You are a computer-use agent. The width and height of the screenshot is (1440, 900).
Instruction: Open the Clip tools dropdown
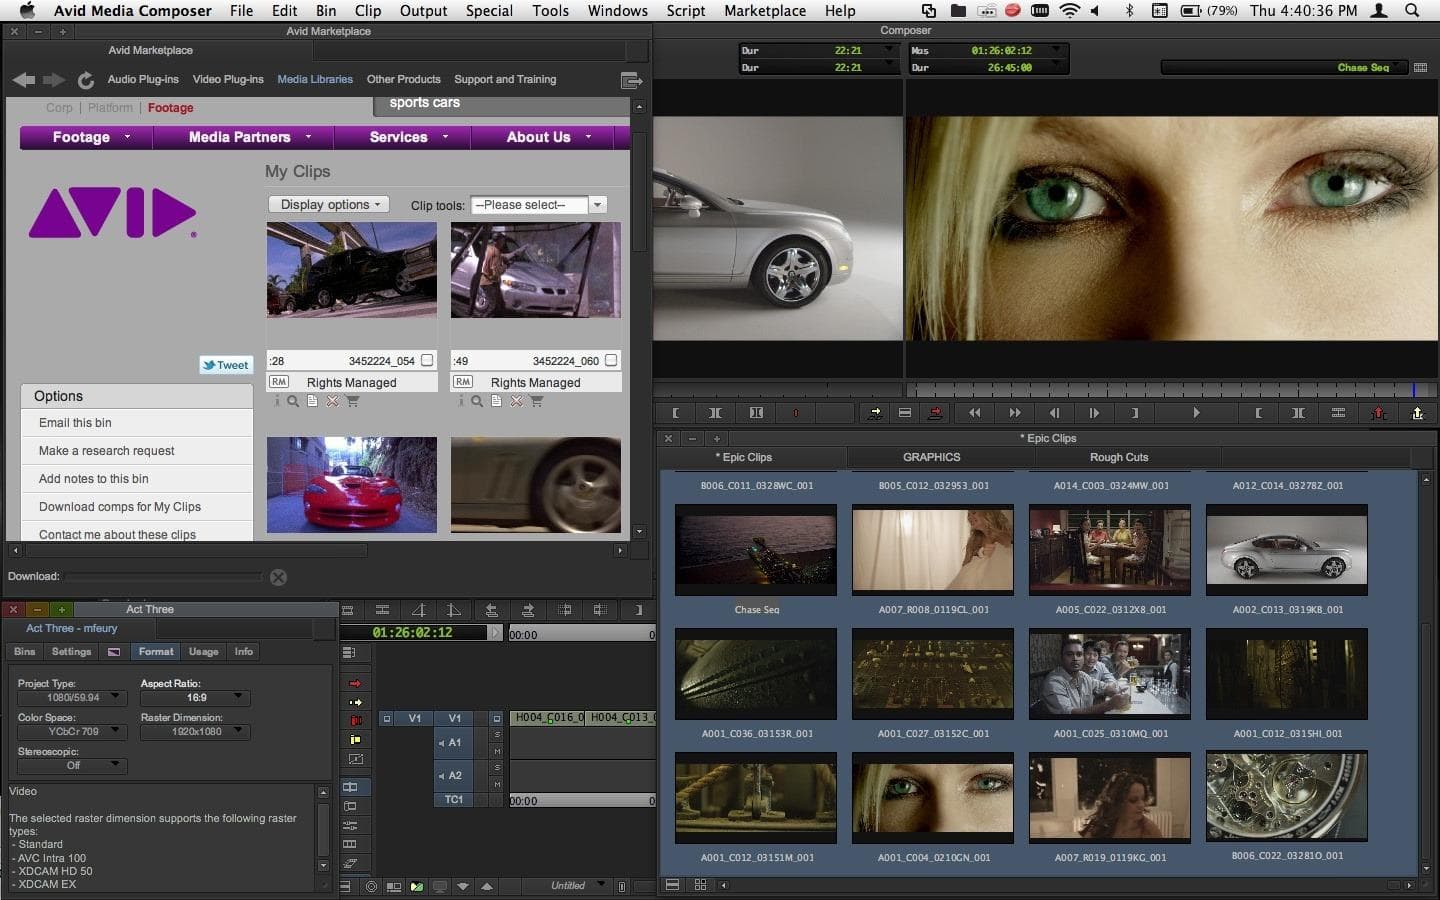(x=539, y=205)
